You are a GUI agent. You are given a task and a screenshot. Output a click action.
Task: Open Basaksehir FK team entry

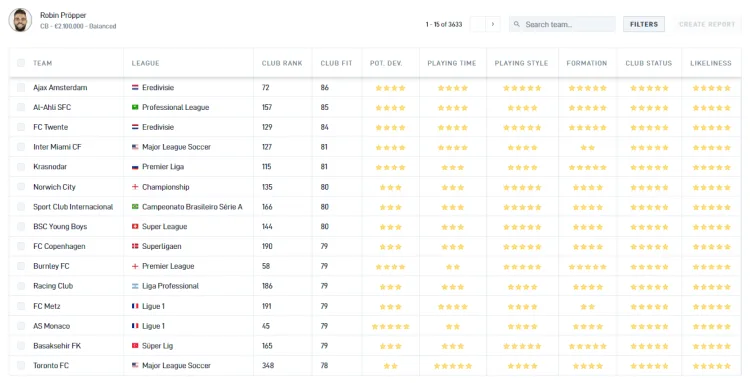tap(57, 346)
